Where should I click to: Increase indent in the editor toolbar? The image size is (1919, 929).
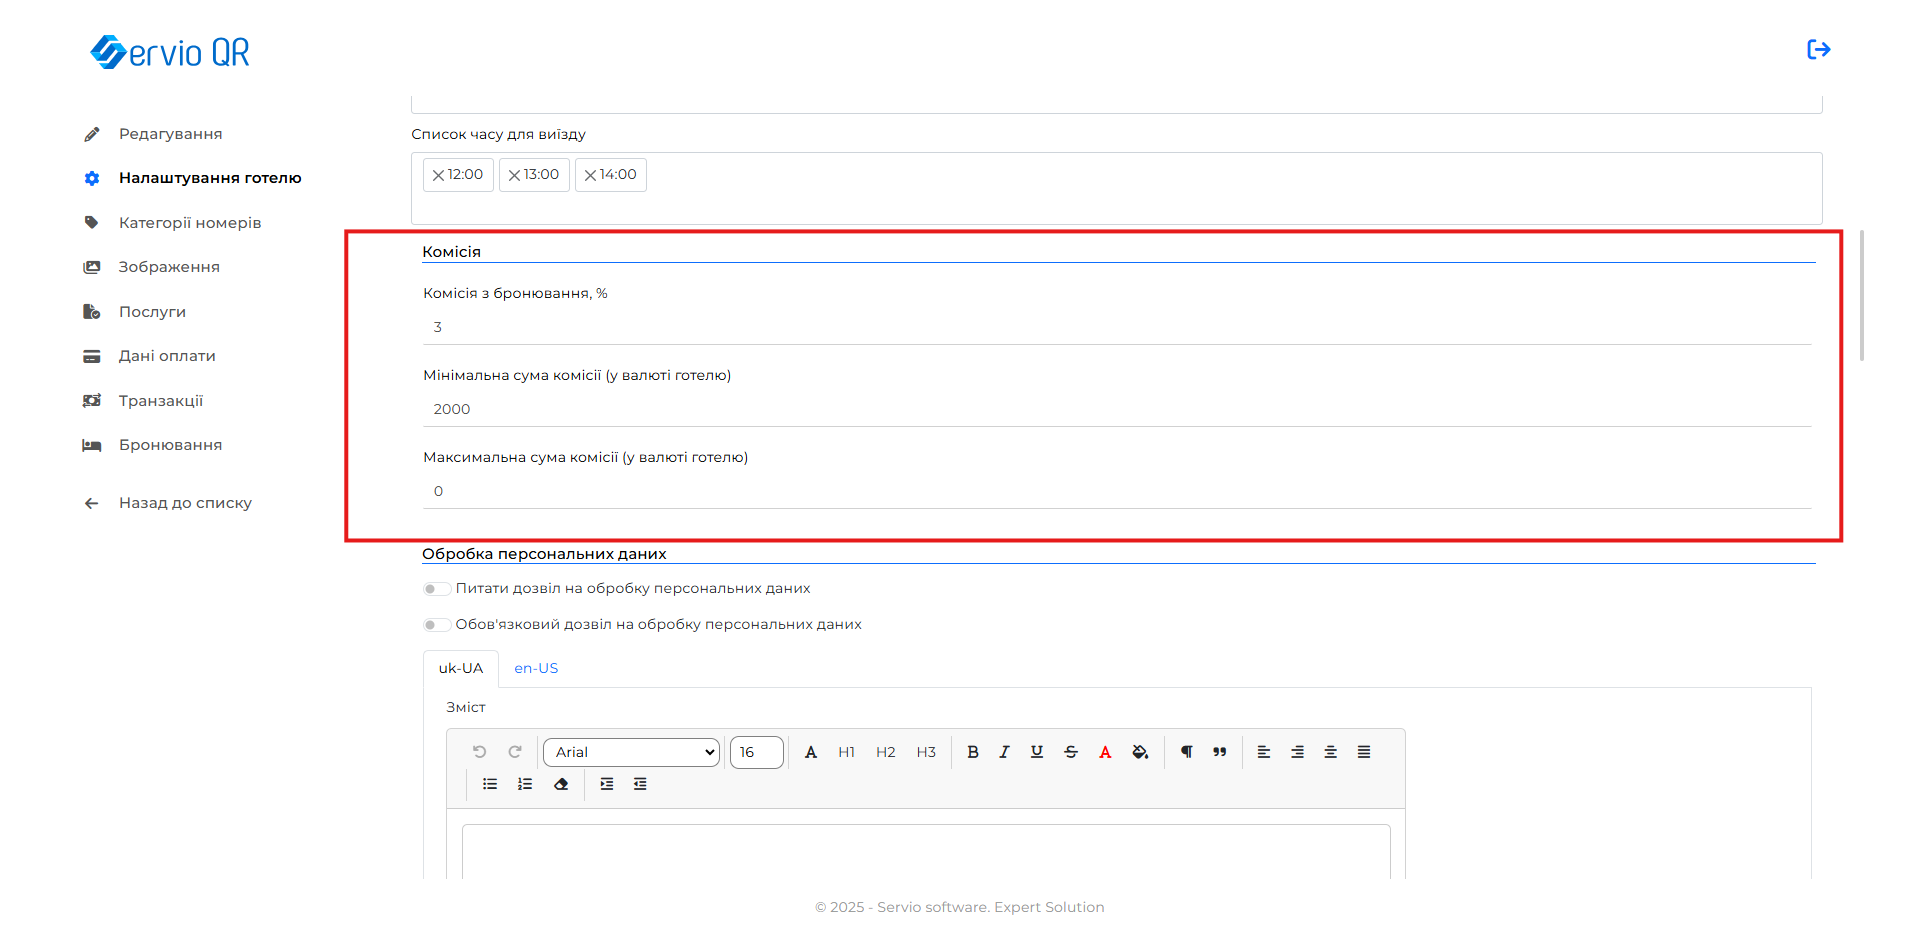click(607, 784)
